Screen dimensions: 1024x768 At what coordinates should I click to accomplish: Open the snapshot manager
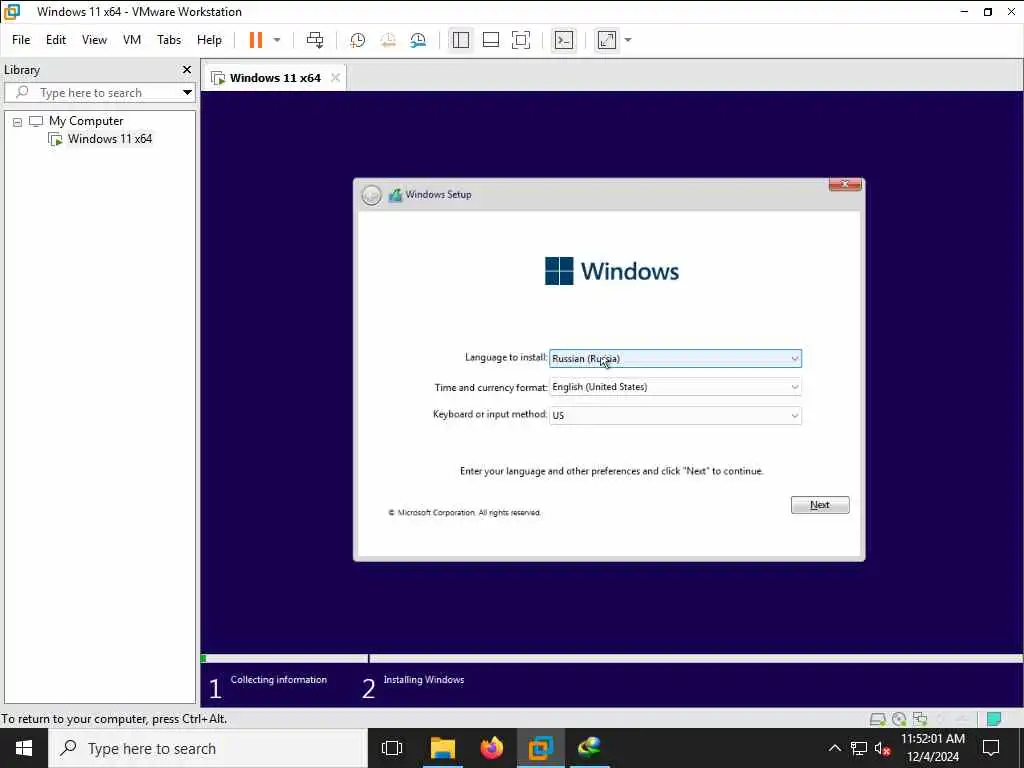[x=418, y=40]
